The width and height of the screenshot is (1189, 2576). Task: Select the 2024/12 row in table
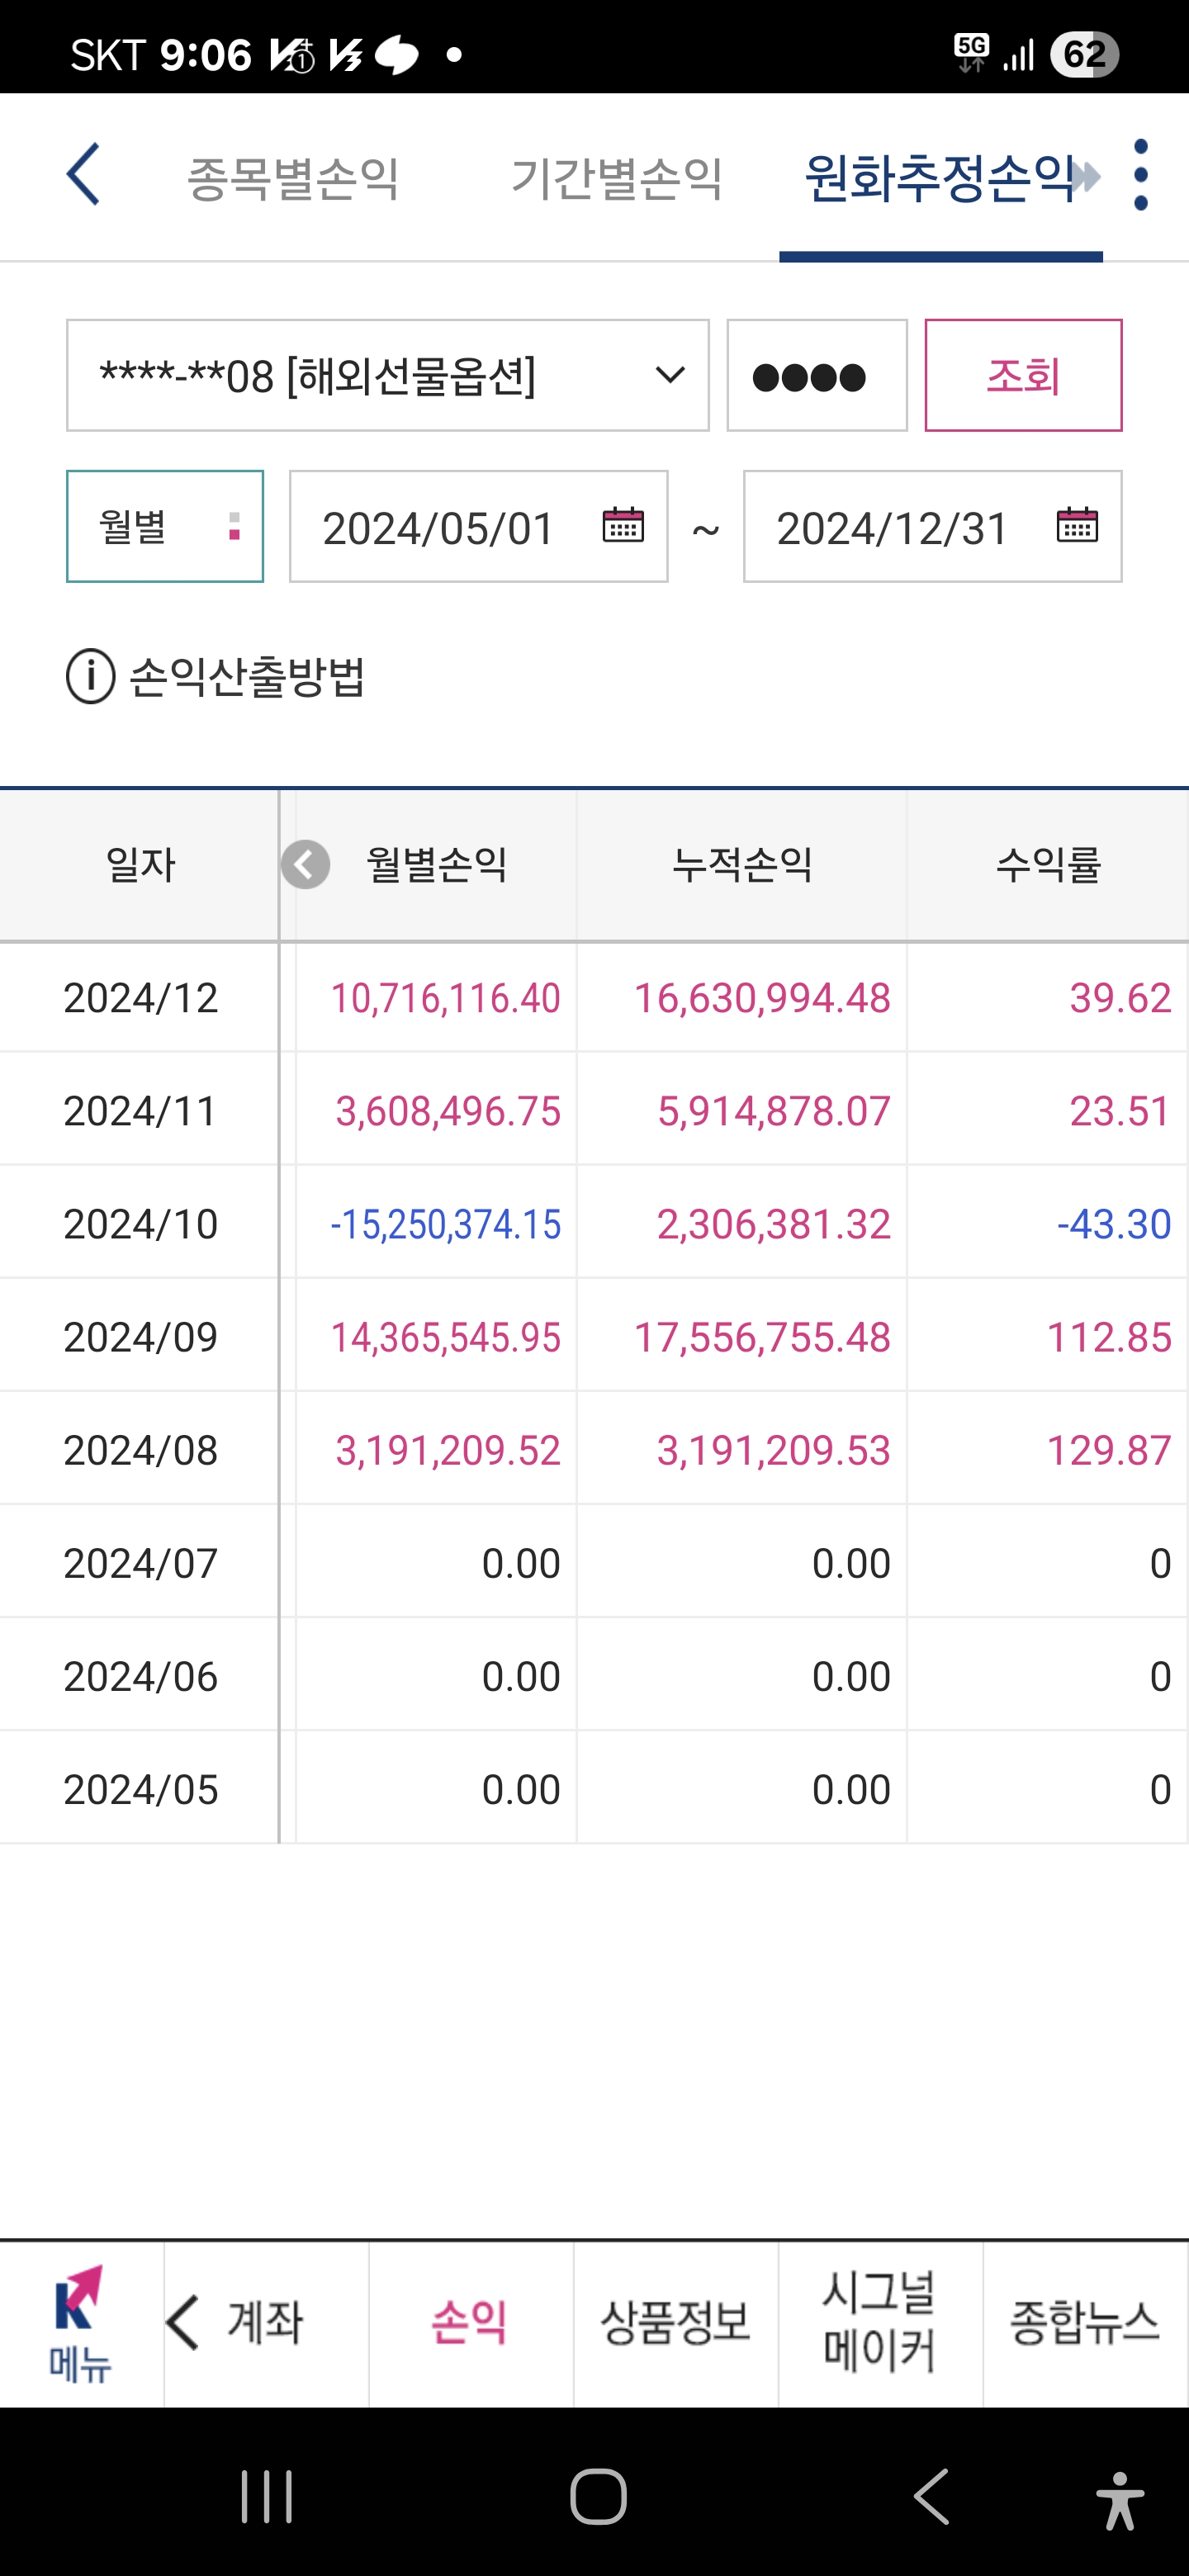click(x=594, y=998)
